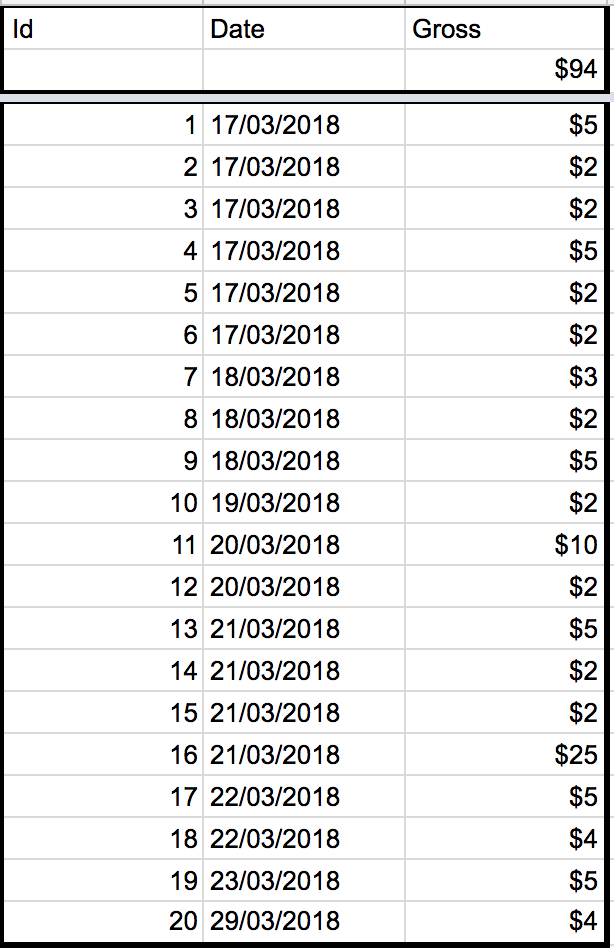
Task: Select the 19/03/2018 date cell
Action: point(304,503)
